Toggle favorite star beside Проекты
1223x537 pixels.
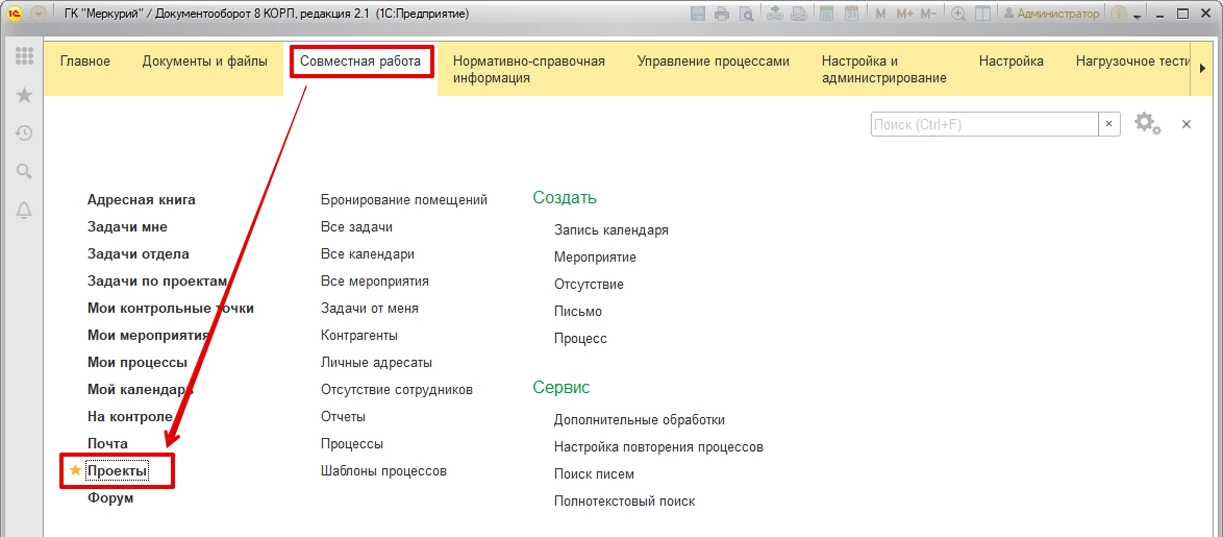pos(75,470)
